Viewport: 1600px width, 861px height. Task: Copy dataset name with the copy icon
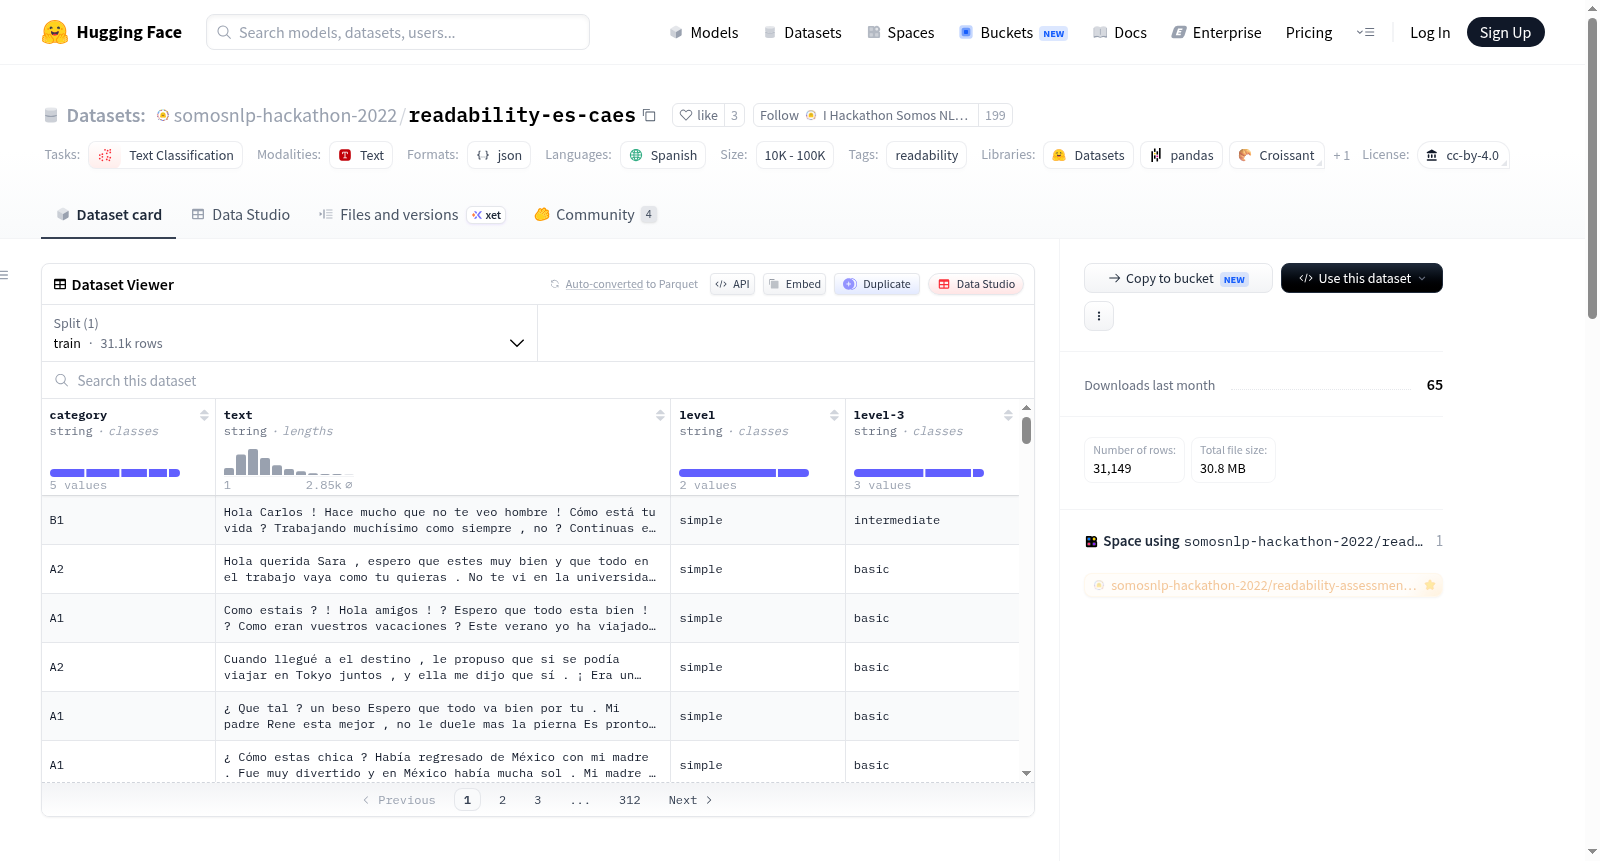[x=649, y=115]
